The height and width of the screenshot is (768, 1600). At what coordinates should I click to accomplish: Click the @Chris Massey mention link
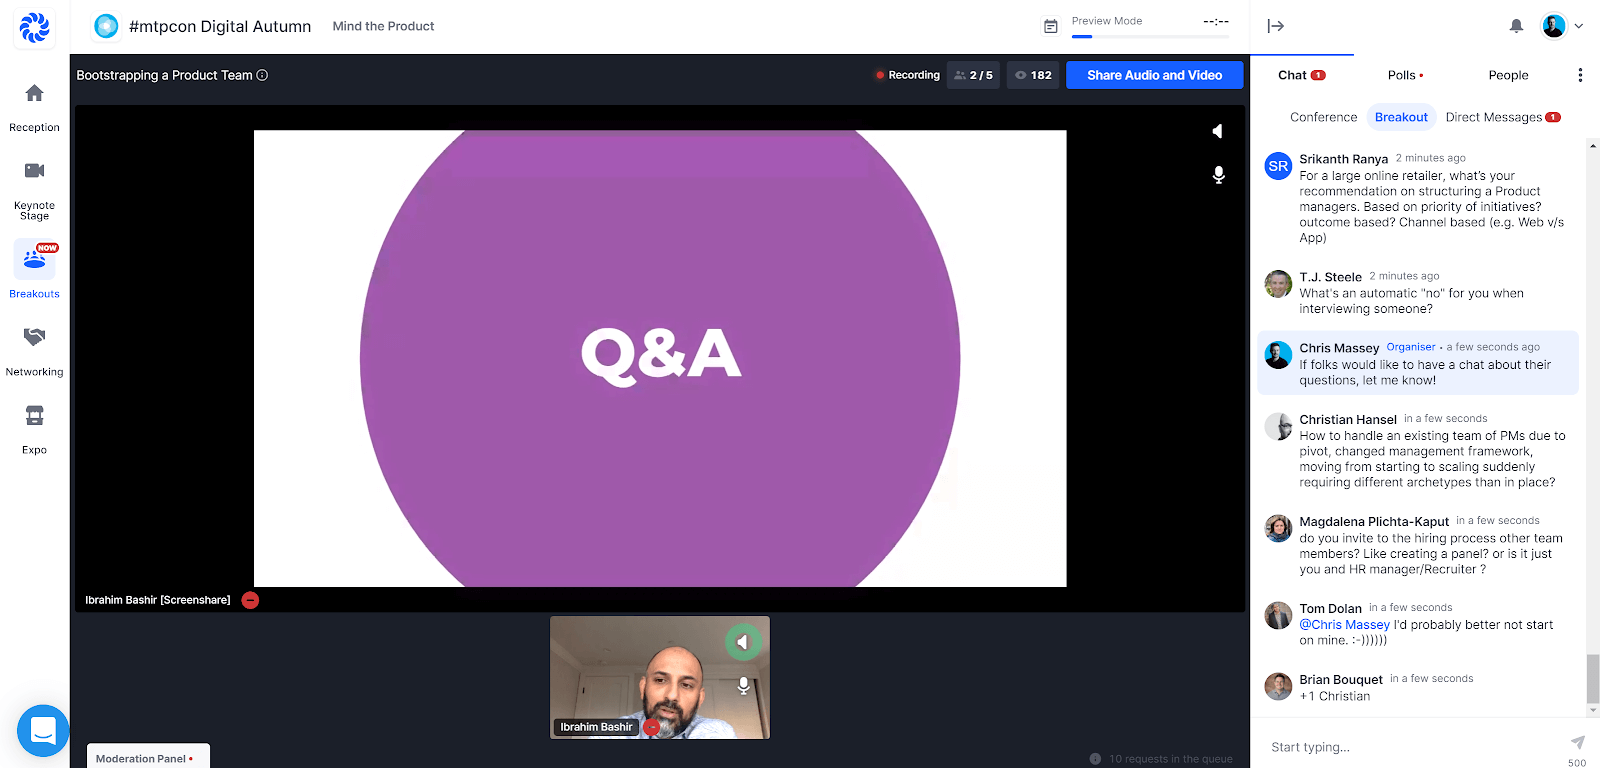[x=1344, y=625]
